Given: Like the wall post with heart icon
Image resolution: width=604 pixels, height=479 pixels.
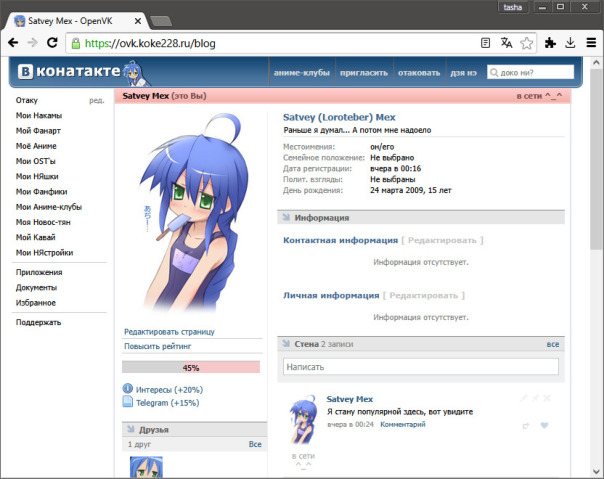Looking at the screenshot, I should [544, 425].
